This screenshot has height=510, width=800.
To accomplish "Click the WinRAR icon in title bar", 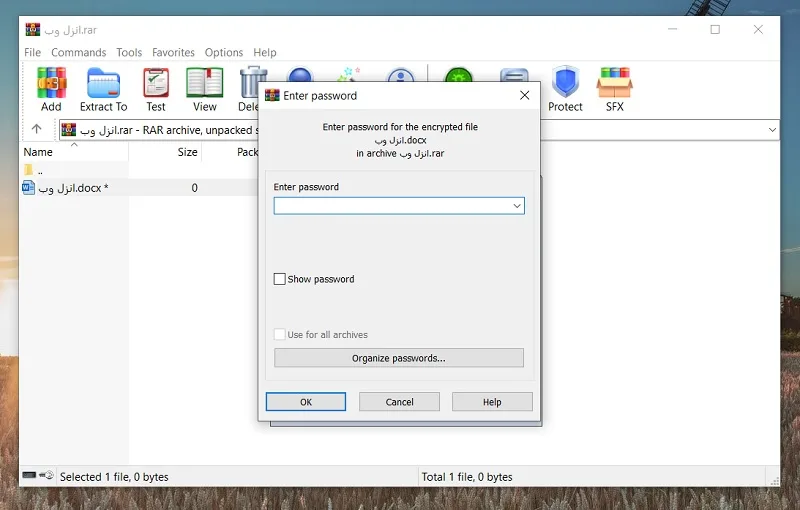I will click(x=33, y=30).
